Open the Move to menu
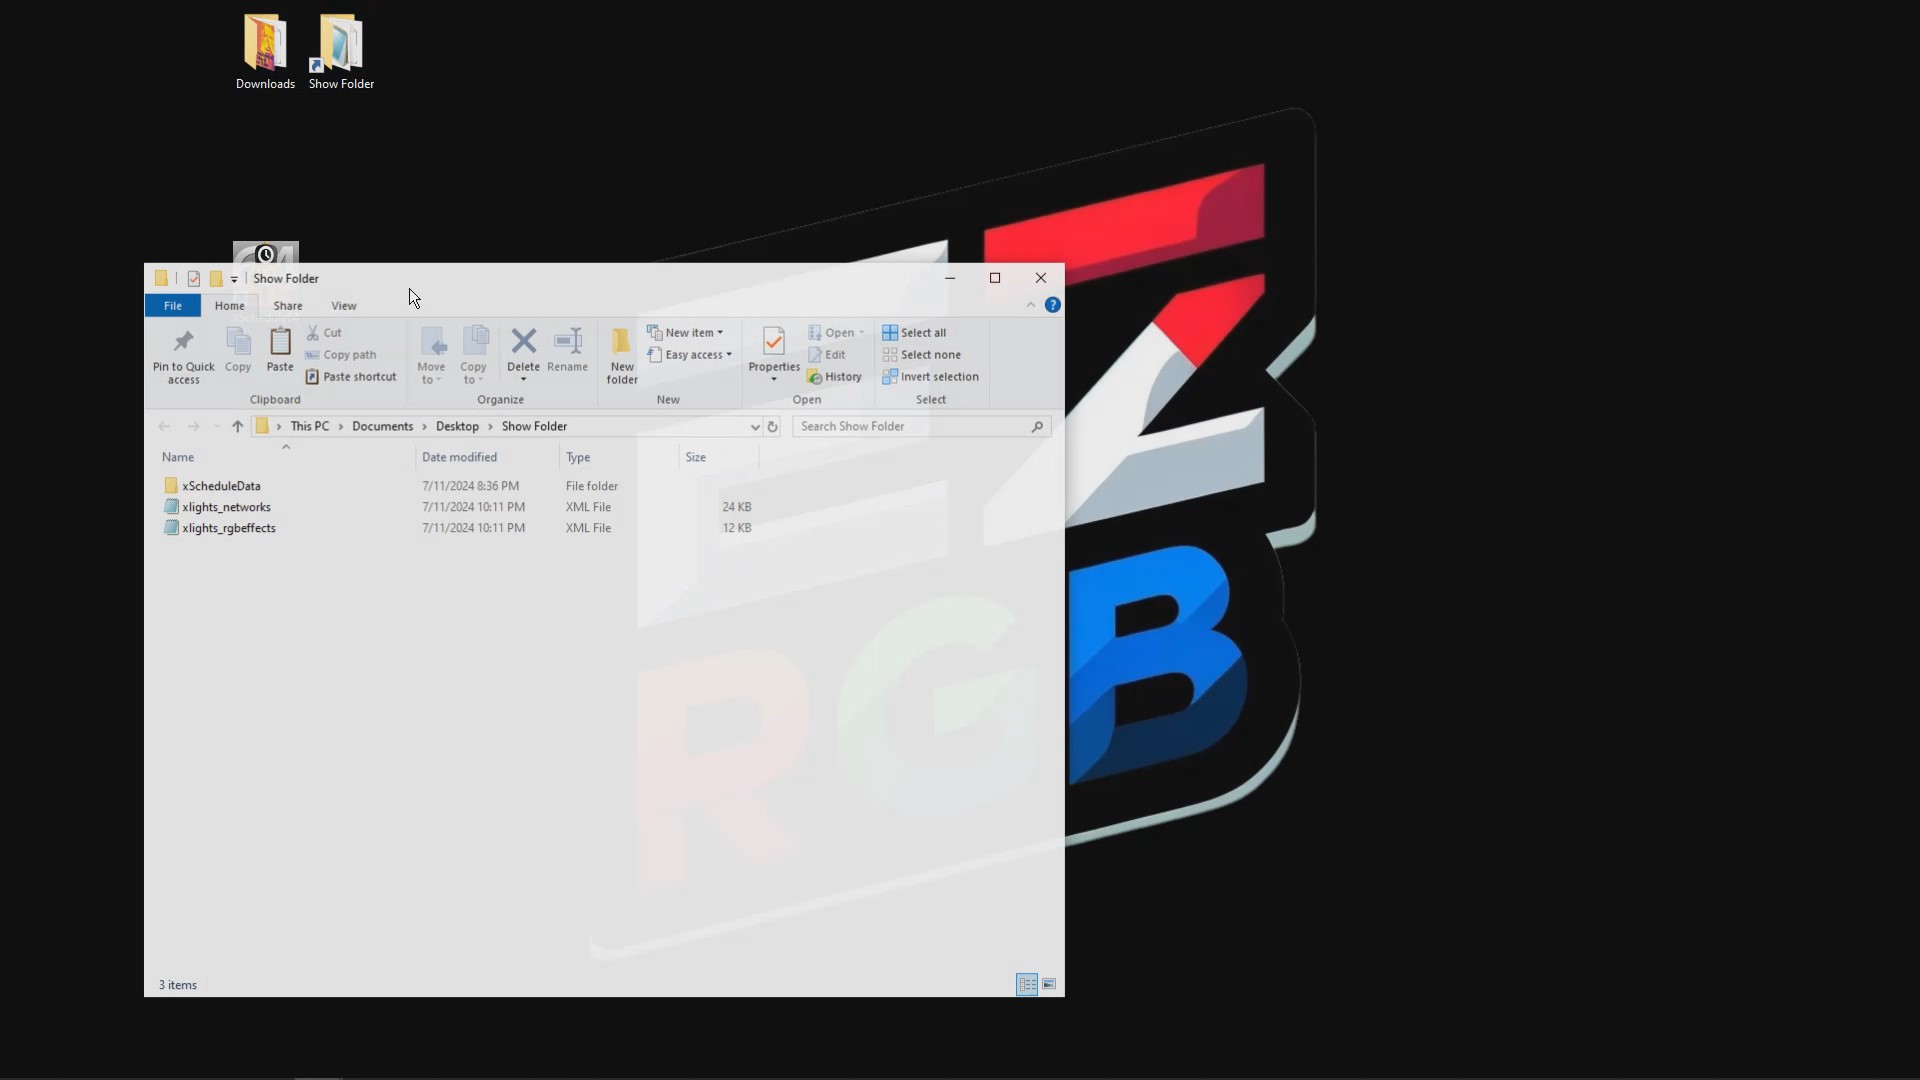Screen dimensions: 1920x1080 (x=431, y=355)
